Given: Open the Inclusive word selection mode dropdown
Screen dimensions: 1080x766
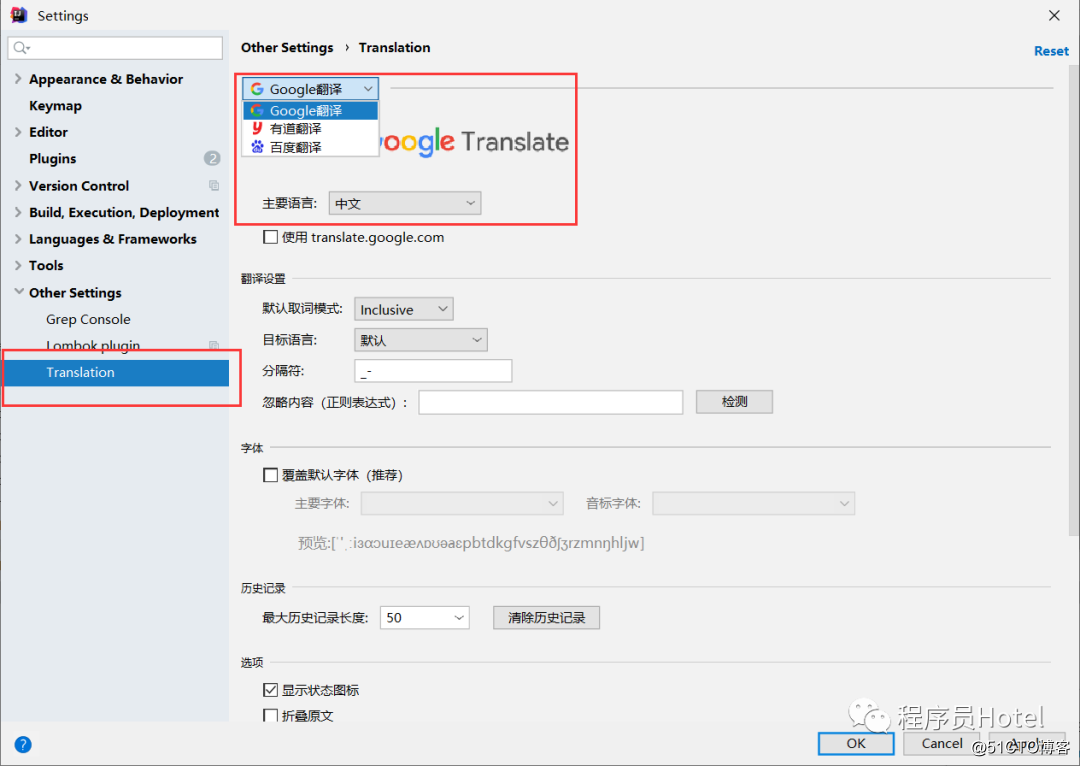Looking at the screenshot, I should pos(404,309).
